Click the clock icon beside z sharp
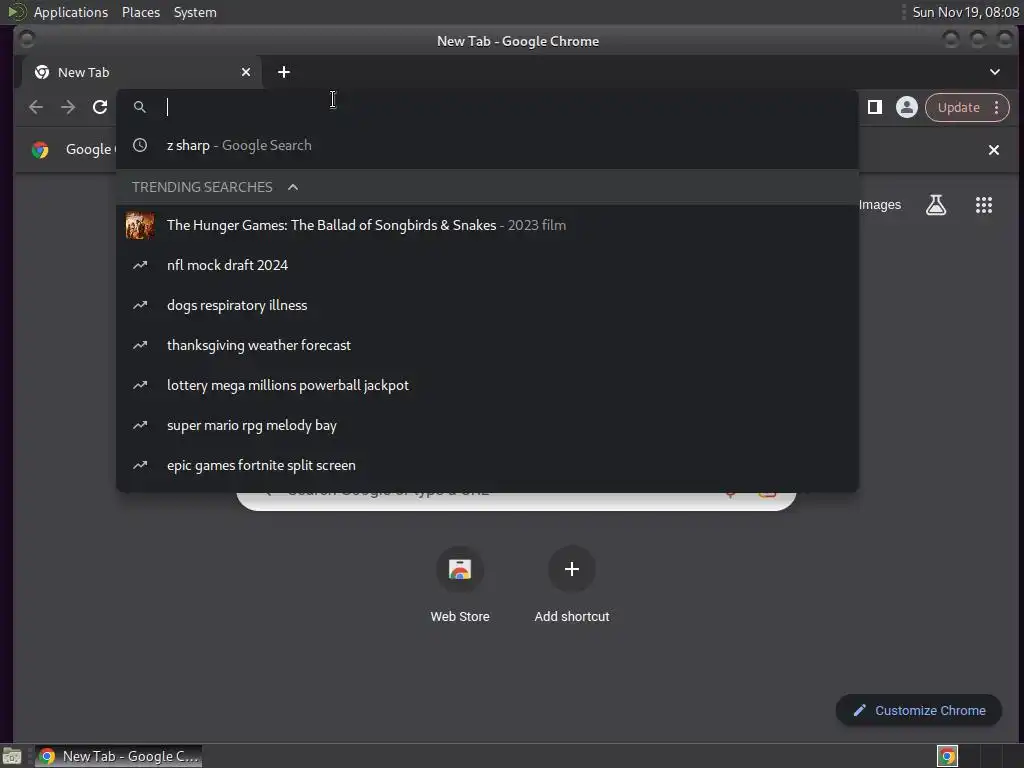 (140, 145)
